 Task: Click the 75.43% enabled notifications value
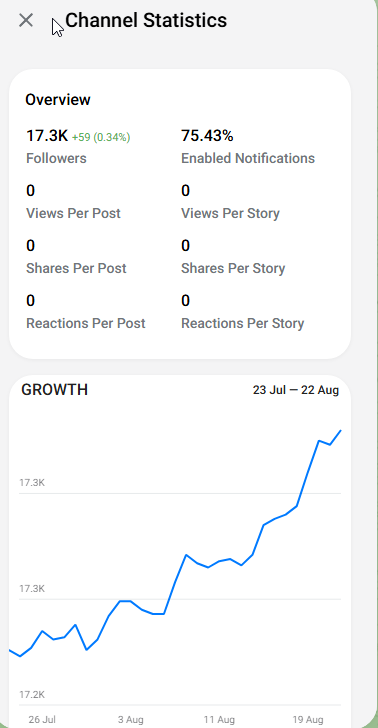(x=207, y=136)
